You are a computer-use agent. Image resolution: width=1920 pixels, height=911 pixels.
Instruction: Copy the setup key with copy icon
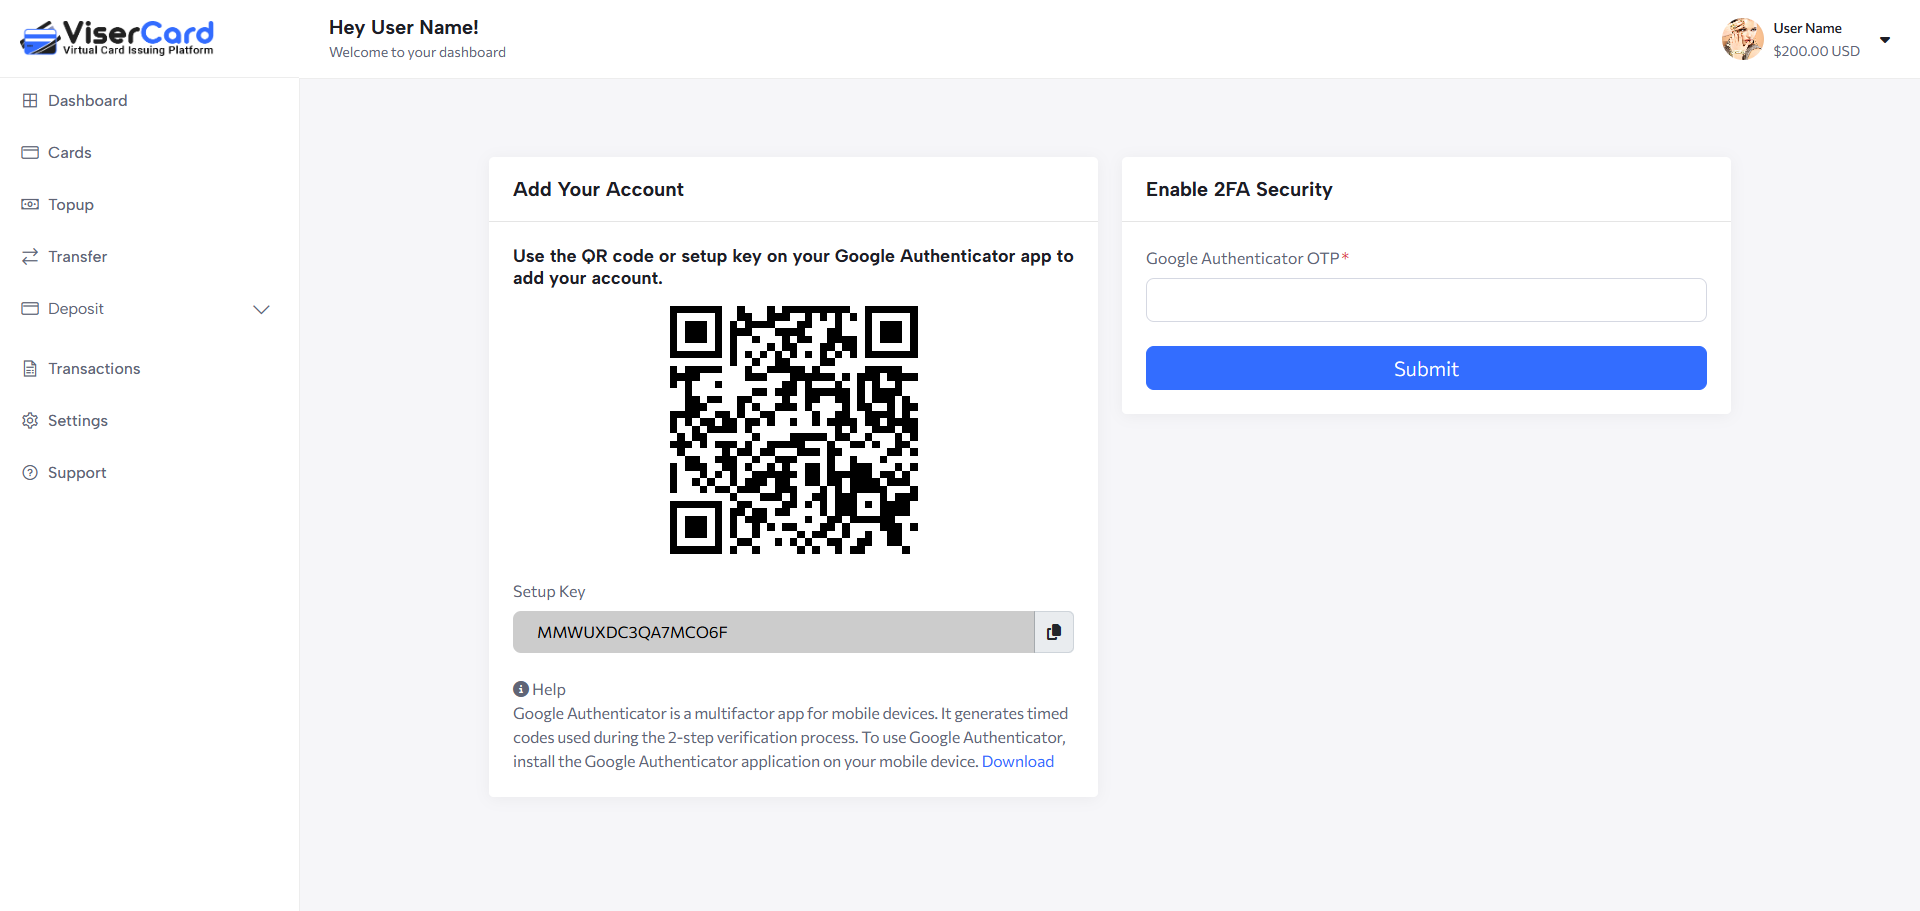tap(1053, 632)
